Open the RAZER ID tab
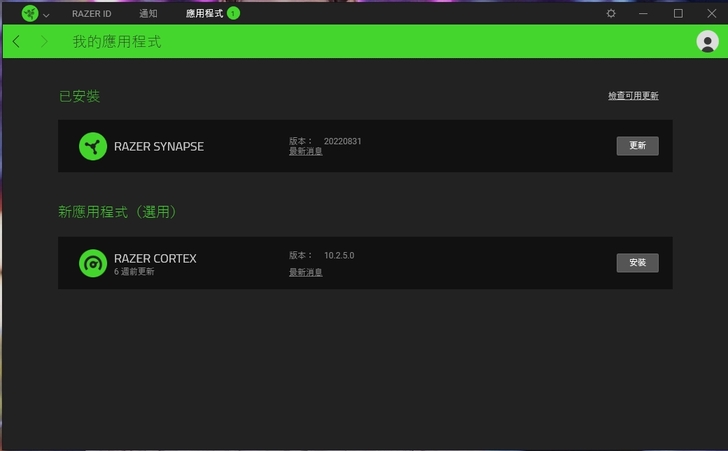Viewport: 728px width, 451px height. click(x=91, y=14)
